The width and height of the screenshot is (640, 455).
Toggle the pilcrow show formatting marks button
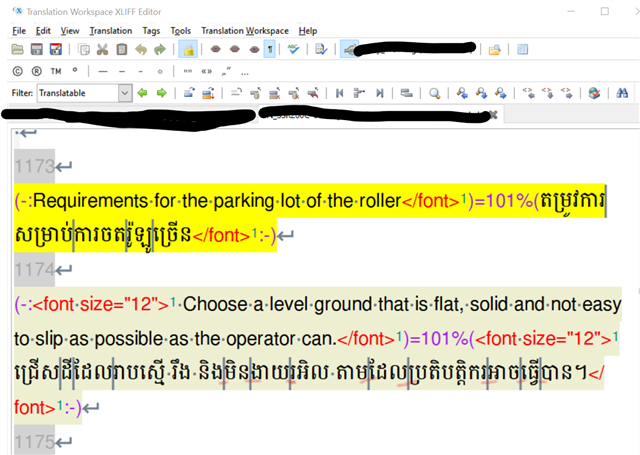coord(269,49)
